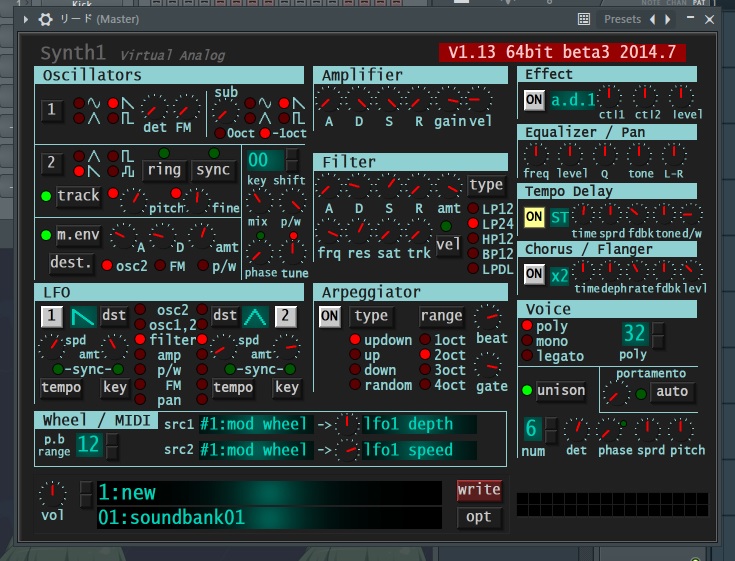Select LFO 2 button
Screen dimensions: 735x561
coord(285,316)
